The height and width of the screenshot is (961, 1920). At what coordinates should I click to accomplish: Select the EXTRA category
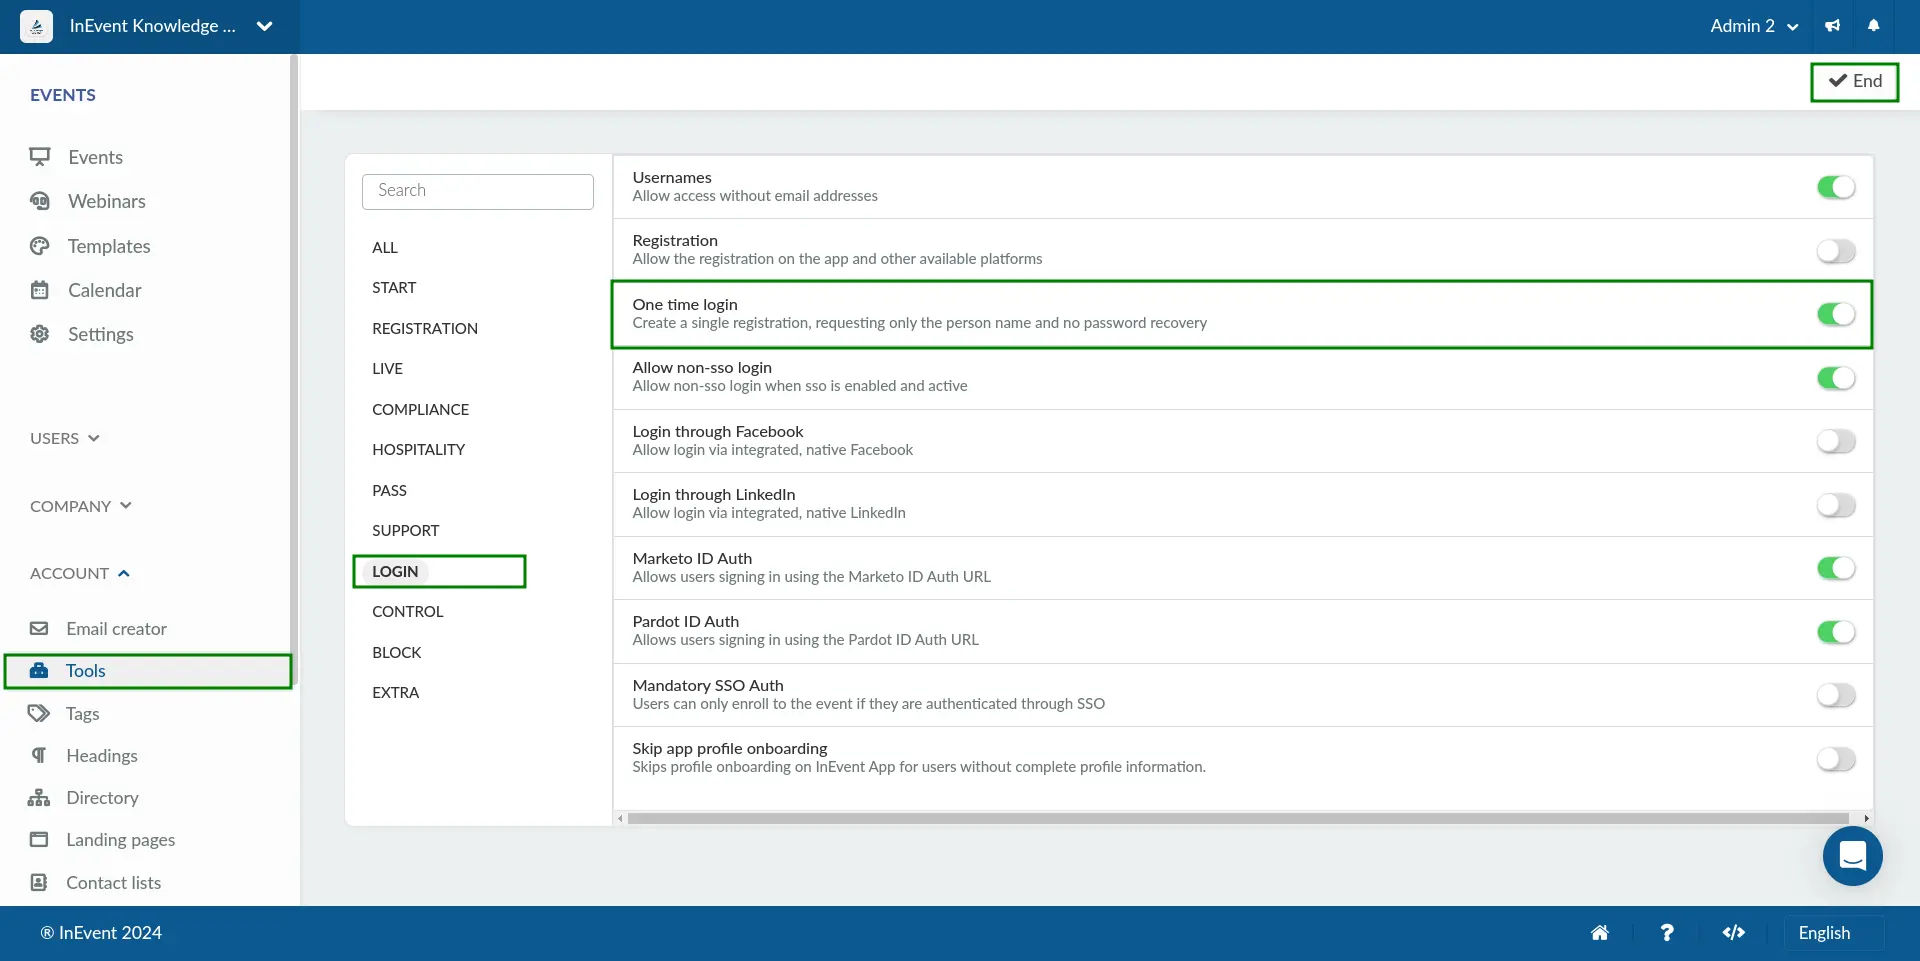coord(396,693)
